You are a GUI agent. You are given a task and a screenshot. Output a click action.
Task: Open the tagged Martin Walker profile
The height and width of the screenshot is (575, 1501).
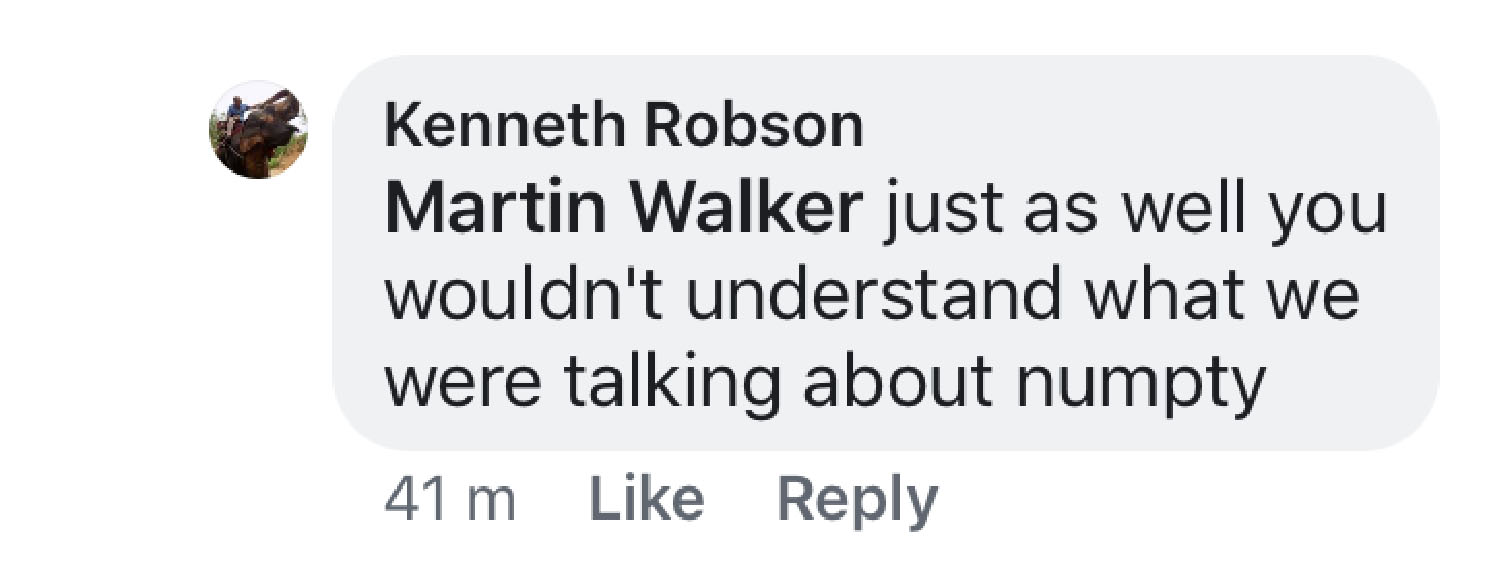tap(623, 209)
